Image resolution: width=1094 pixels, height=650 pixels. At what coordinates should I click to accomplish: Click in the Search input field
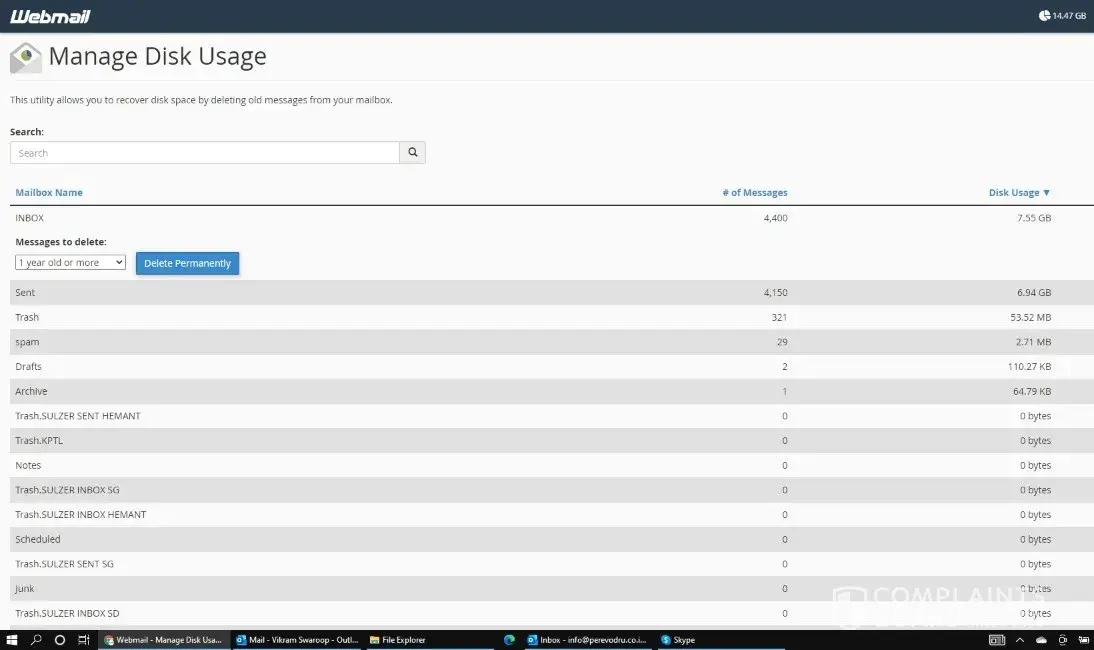click(204, 153)
